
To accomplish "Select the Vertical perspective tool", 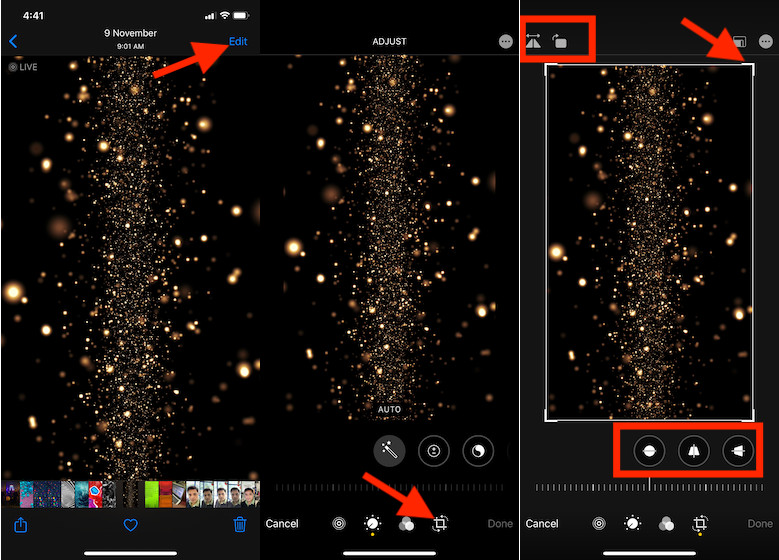I will point(693,451).
